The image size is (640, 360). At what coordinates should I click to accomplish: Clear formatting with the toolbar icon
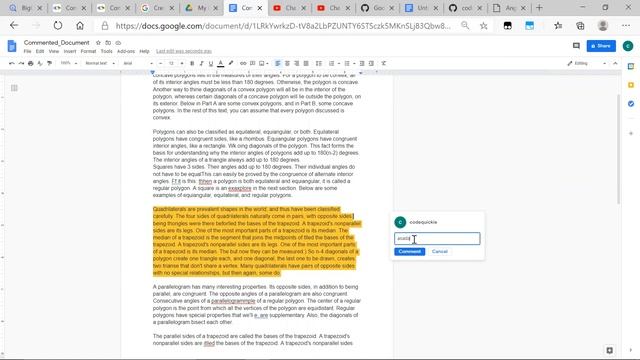point(384,63)
